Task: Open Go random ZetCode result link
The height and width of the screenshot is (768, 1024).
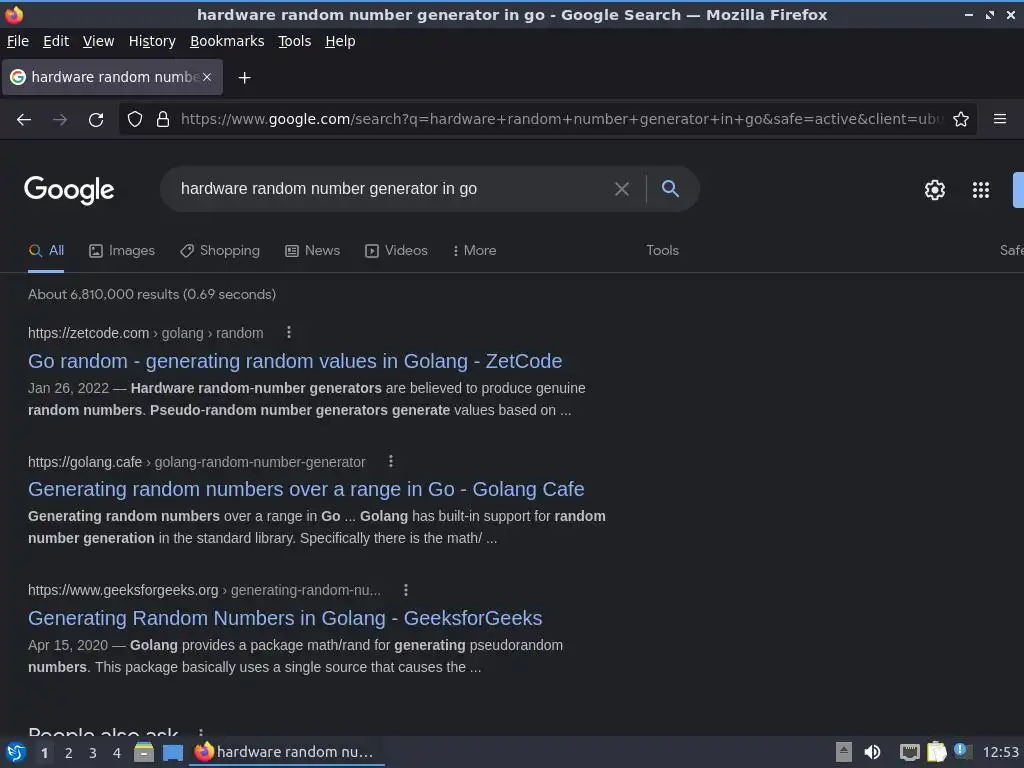Action: 295,361
